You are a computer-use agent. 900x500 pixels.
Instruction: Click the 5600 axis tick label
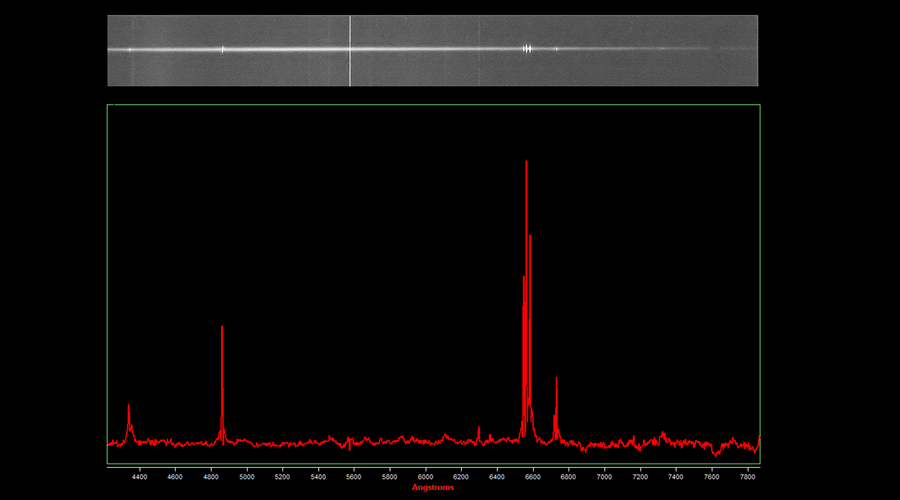[354, 477]
